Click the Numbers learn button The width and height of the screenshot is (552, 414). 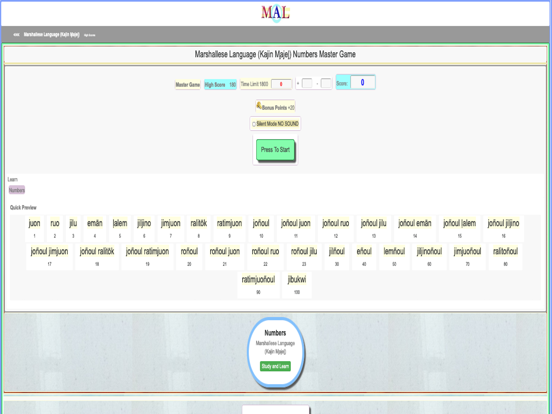pyautogui.click(x=17, y=190)
